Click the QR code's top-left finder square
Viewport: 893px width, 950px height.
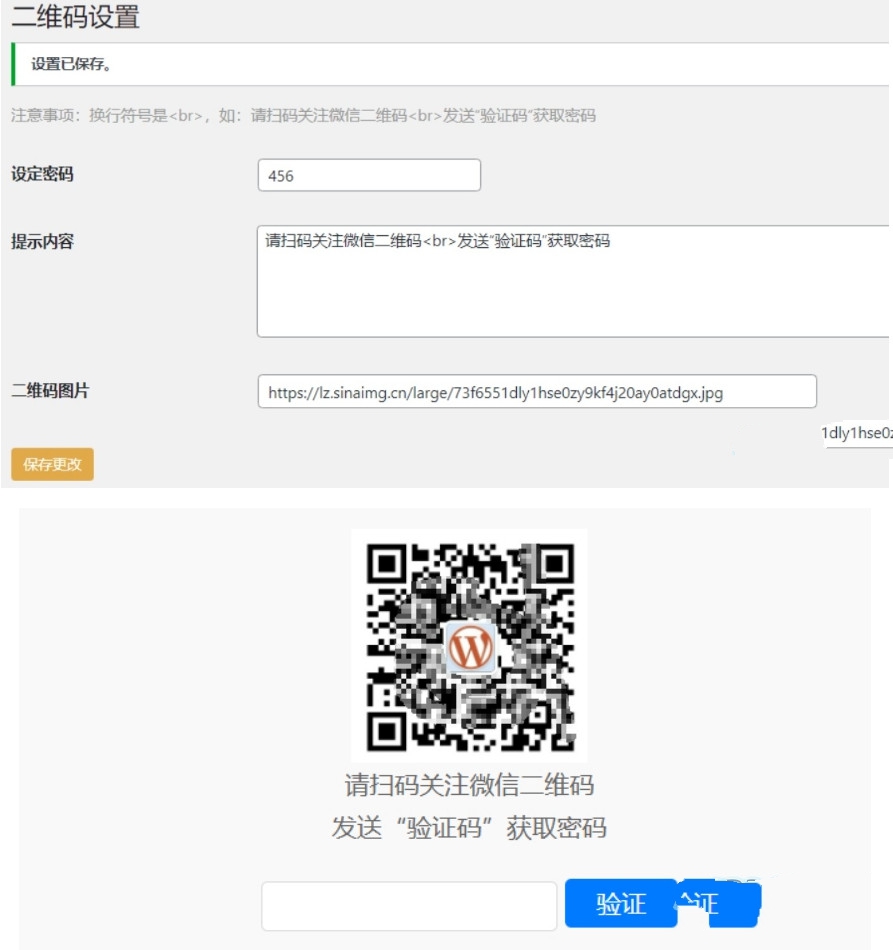coord(386,563)
